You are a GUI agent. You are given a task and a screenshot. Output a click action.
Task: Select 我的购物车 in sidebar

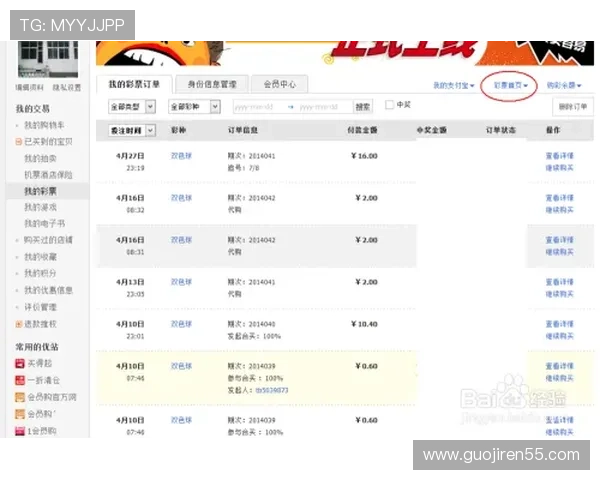pos(44,125)
